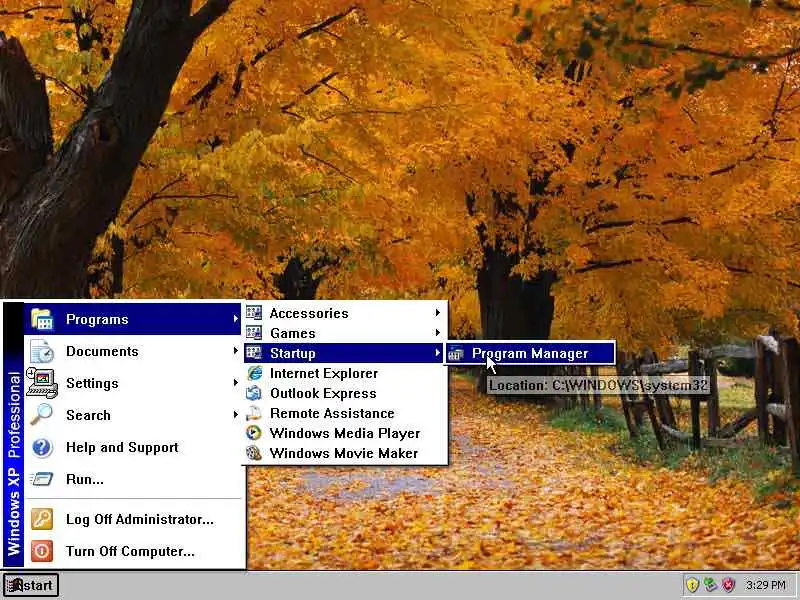Image resolution: width=800 pixels, height=600 pixels.
Task: Click the green network tray icon
Action: click(710, 585)
